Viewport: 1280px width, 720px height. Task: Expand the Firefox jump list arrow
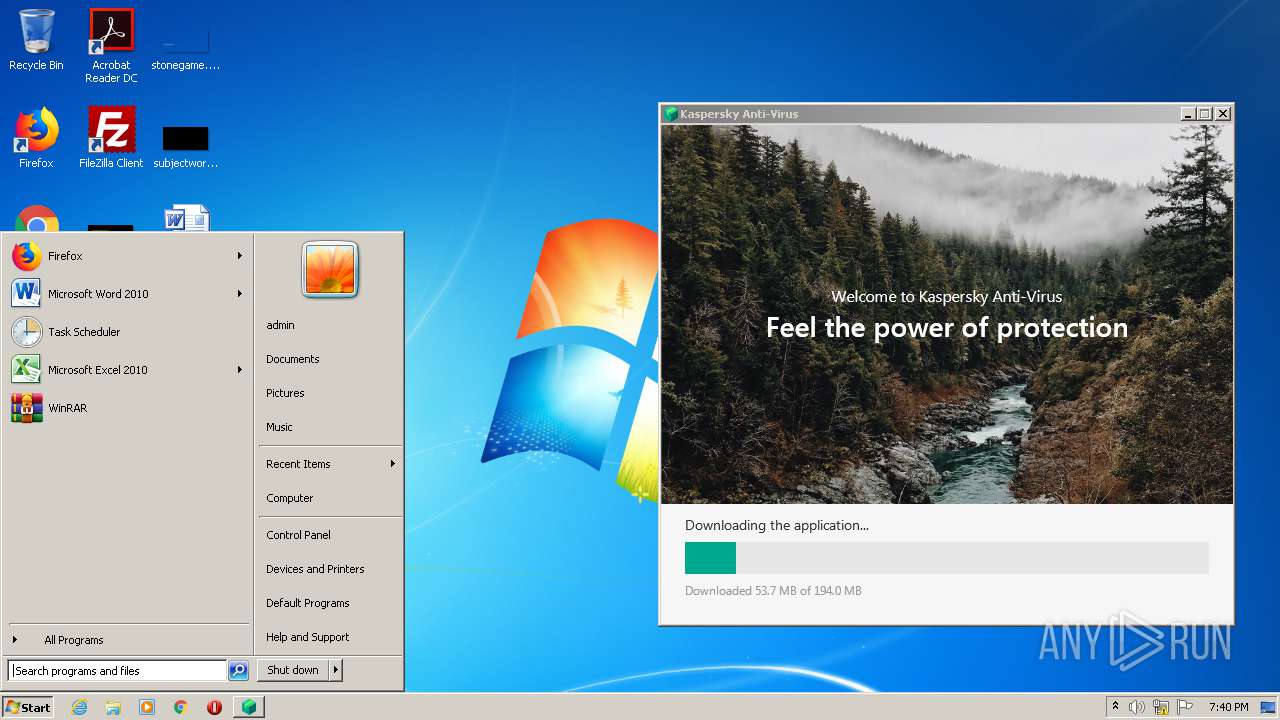coord(240,256)
